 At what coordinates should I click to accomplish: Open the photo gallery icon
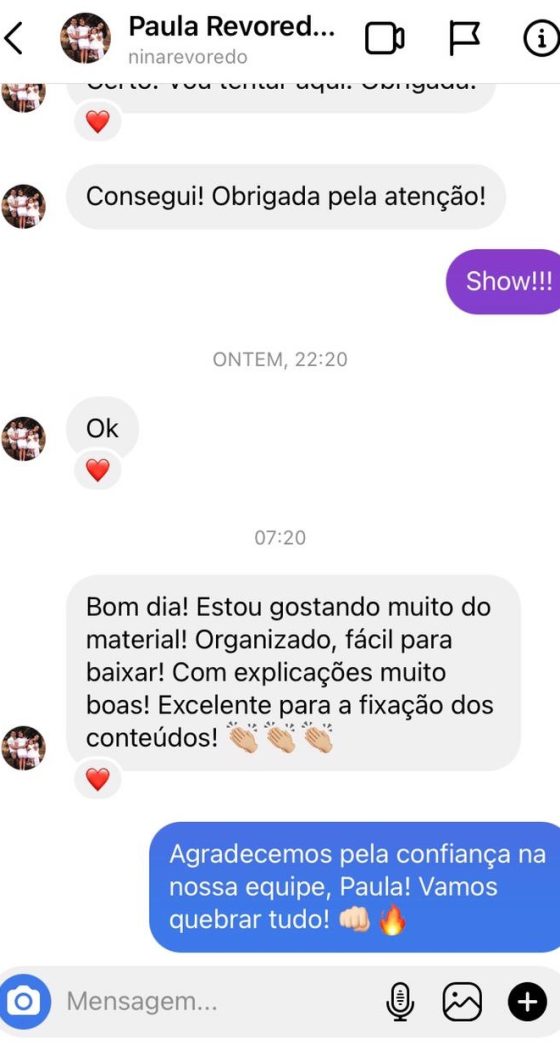462,1002
